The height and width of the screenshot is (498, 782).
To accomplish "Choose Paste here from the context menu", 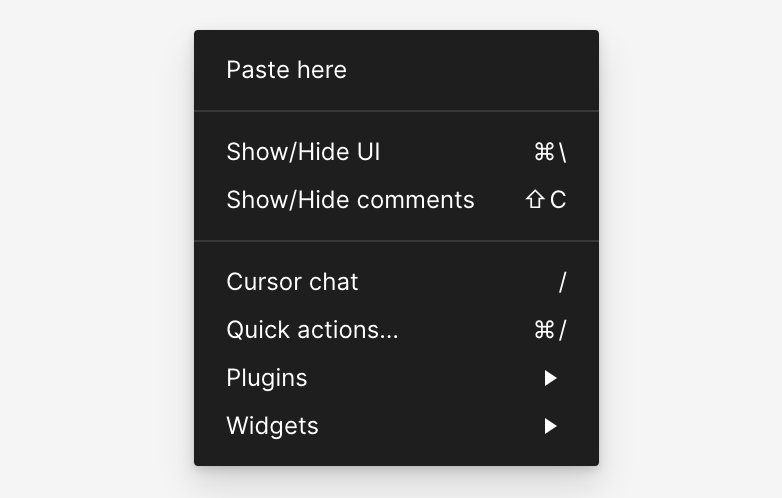I will [287, 70].
